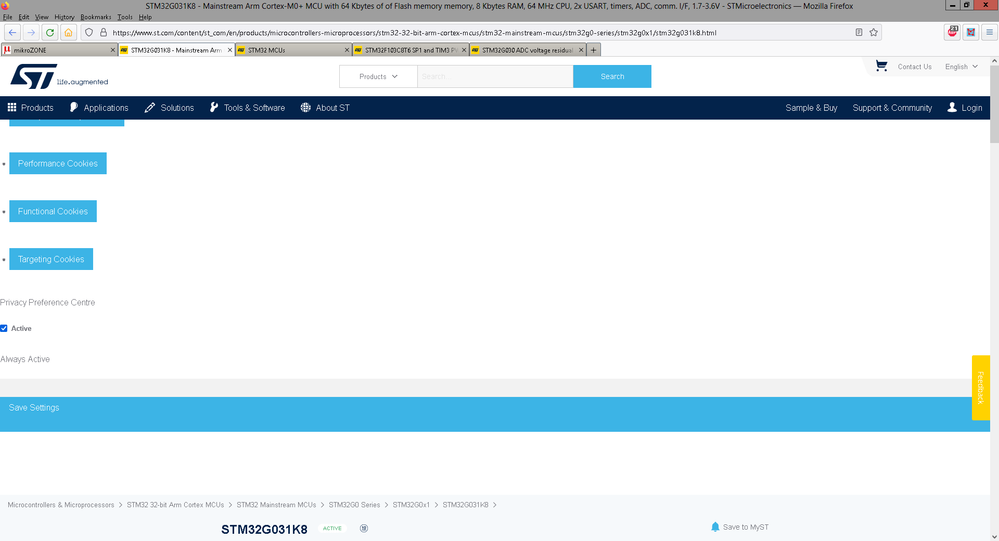Open the Solutions navigation menu
Screen dimensions: 999x541
(x=169, y=108)
